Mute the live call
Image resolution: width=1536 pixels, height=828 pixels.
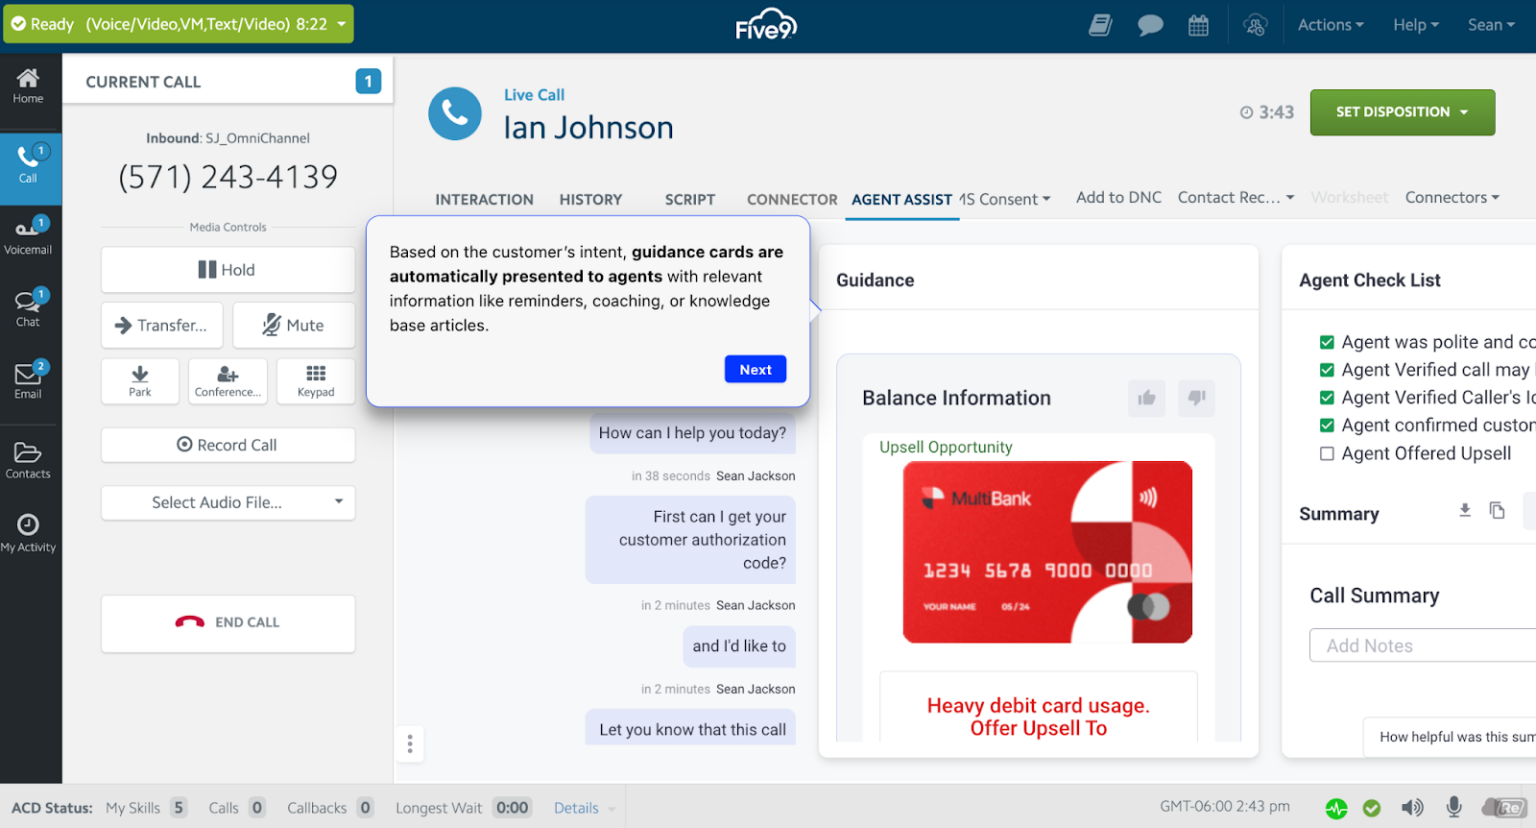(x=294, y=325)
